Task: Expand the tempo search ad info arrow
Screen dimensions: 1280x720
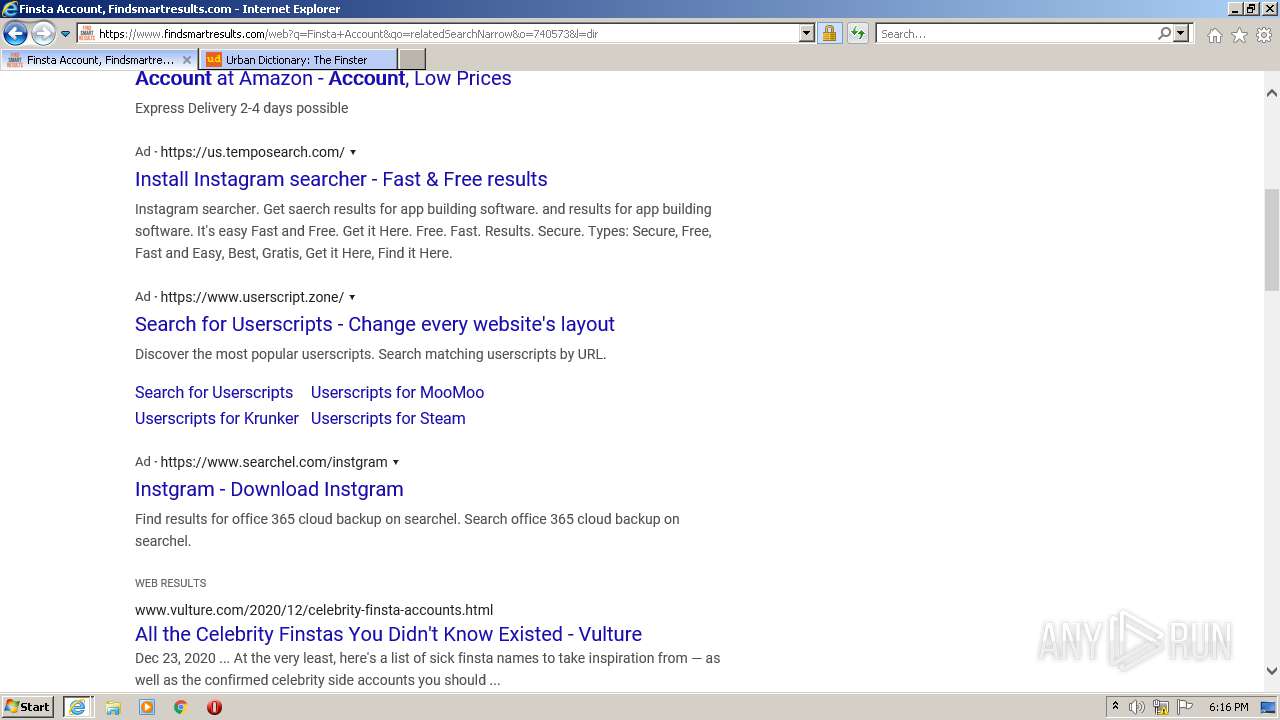Action: (x=352, y=153)
